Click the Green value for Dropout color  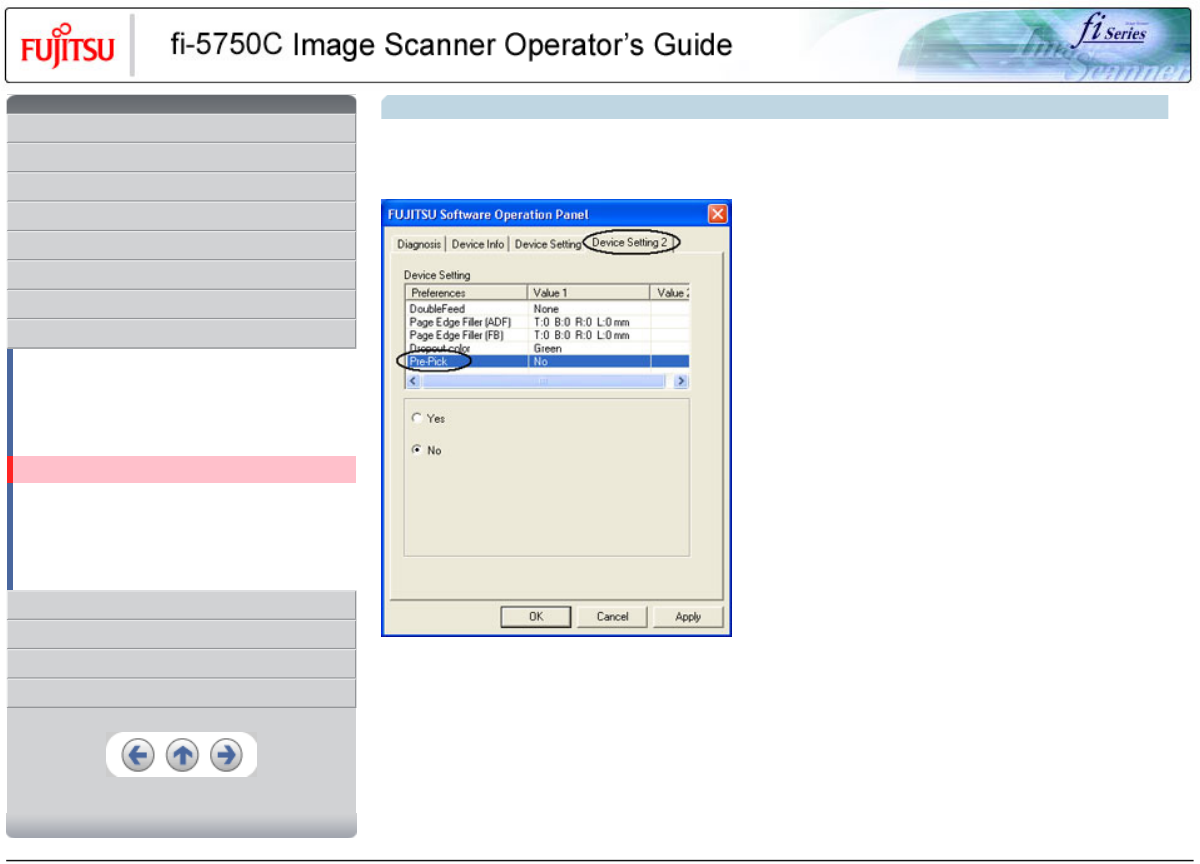click(548, 348)
